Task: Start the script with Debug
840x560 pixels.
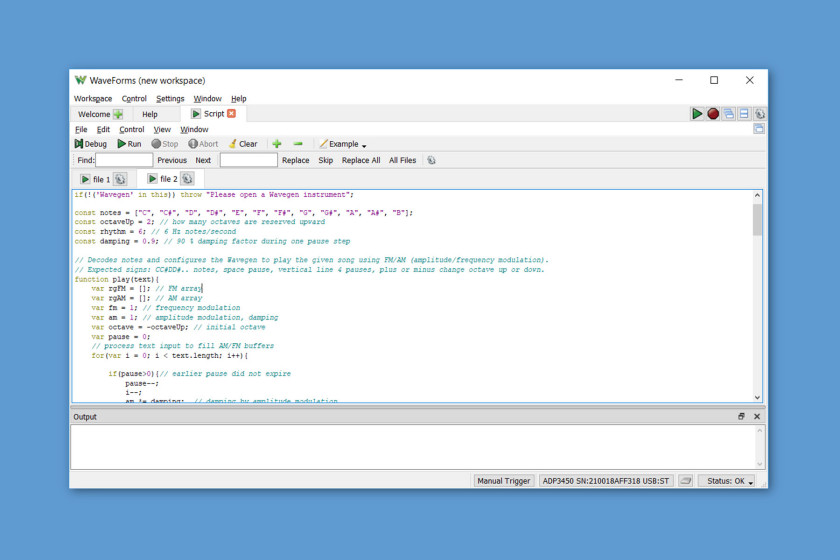Action: coord(91,144)
